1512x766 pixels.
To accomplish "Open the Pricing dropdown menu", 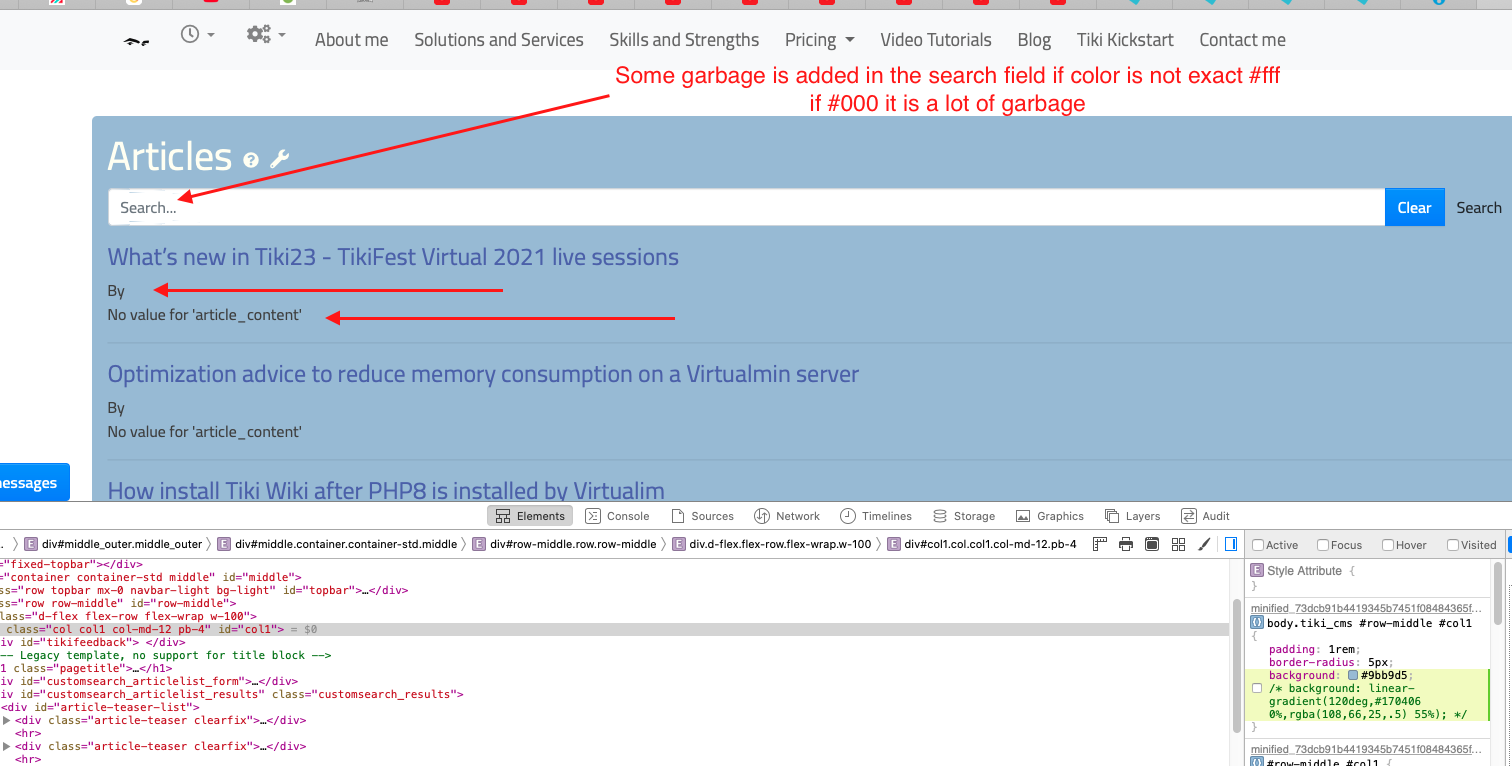I will point(820,40).
